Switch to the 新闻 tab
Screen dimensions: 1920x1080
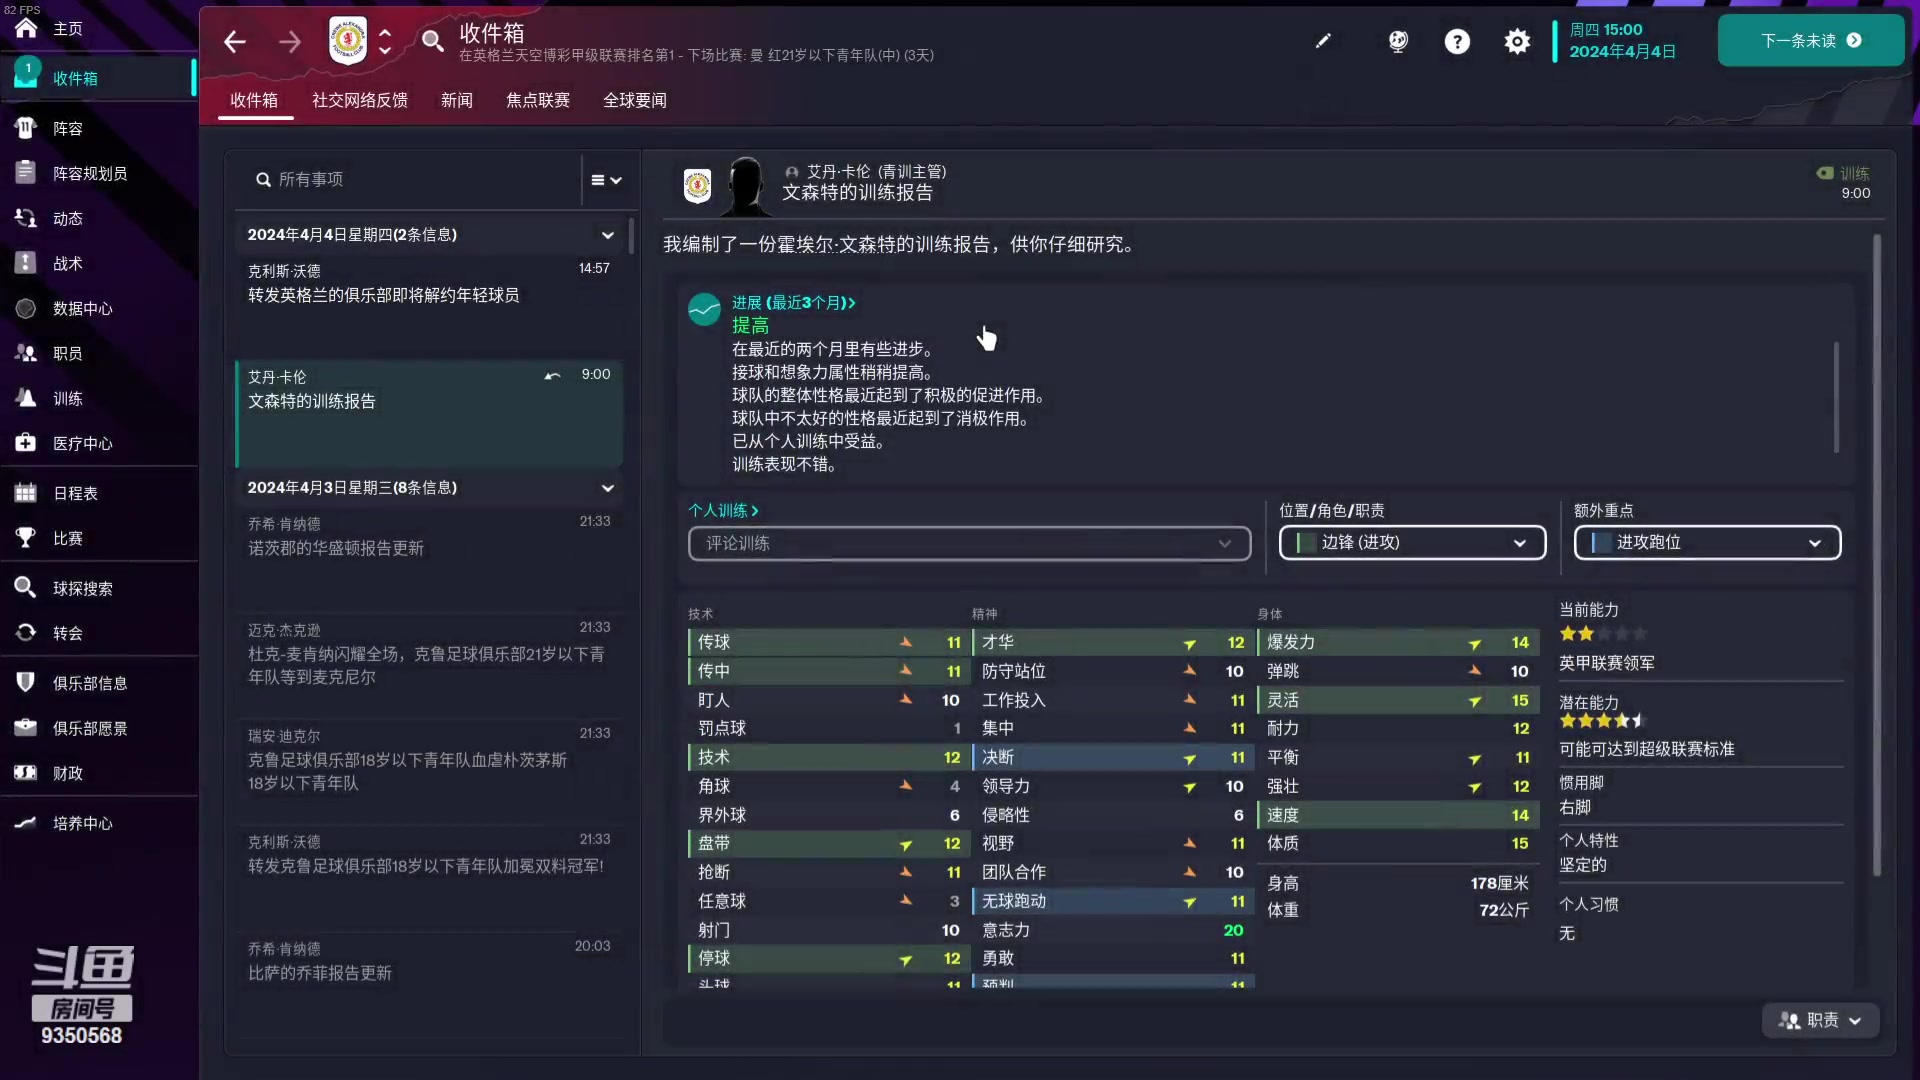pos(458,100)
